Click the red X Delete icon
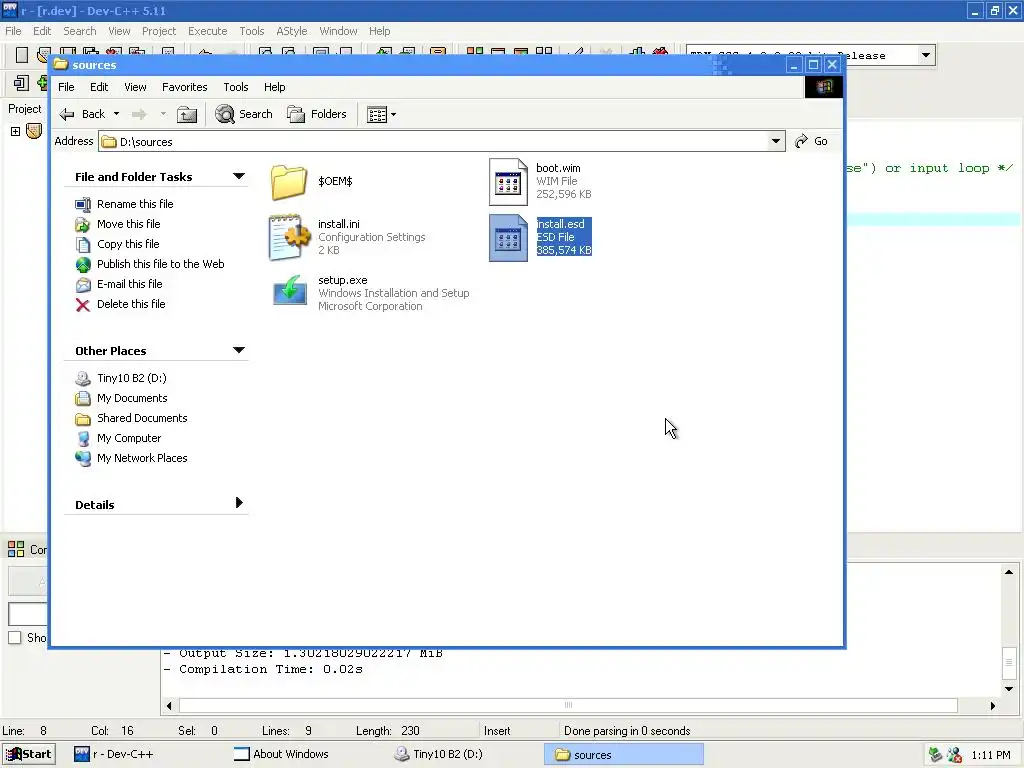The height and width of the screenshot is (768, 1024). pyautogui.click(x=83, y=305)
